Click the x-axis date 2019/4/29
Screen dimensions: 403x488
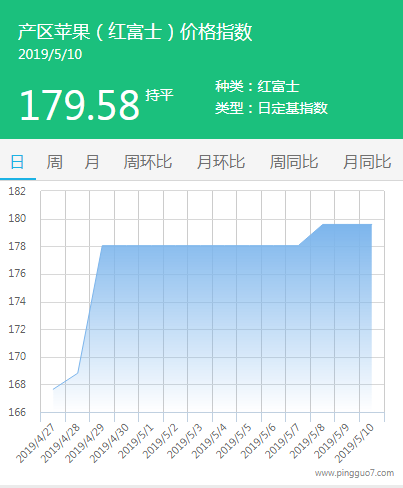click(x=85, y=444)
